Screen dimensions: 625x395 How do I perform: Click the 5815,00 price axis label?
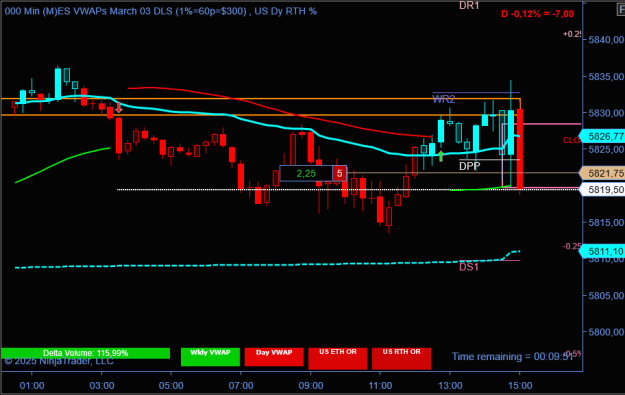pos(606,222)
